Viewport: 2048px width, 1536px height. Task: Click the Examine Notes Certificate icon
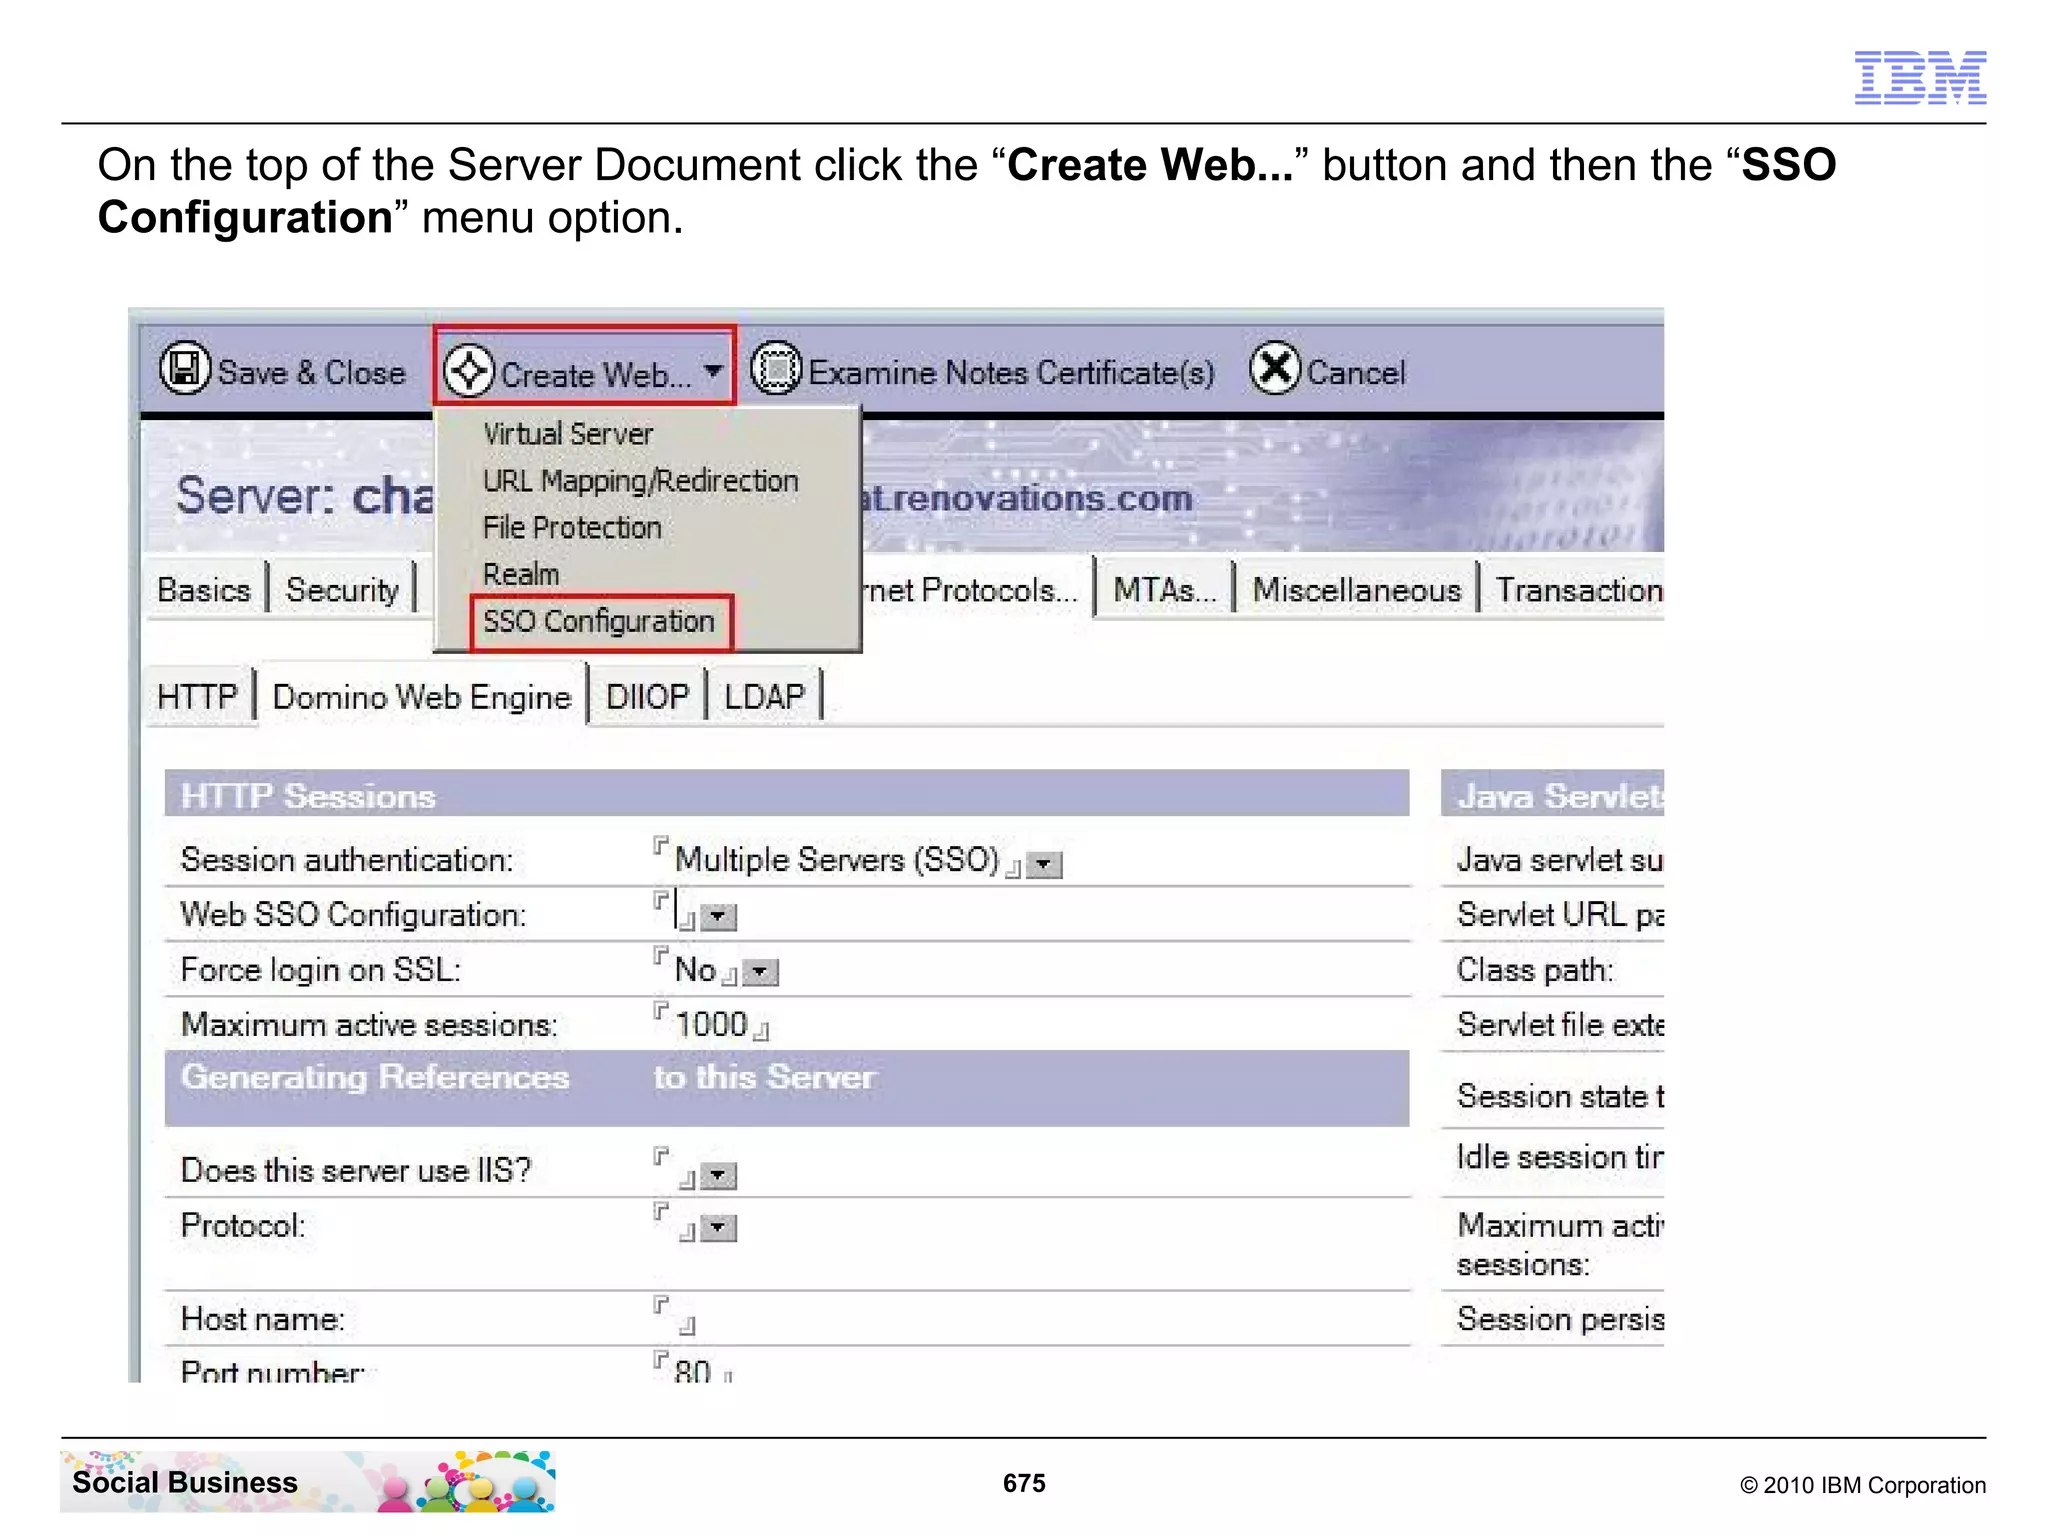pos(776,369)
